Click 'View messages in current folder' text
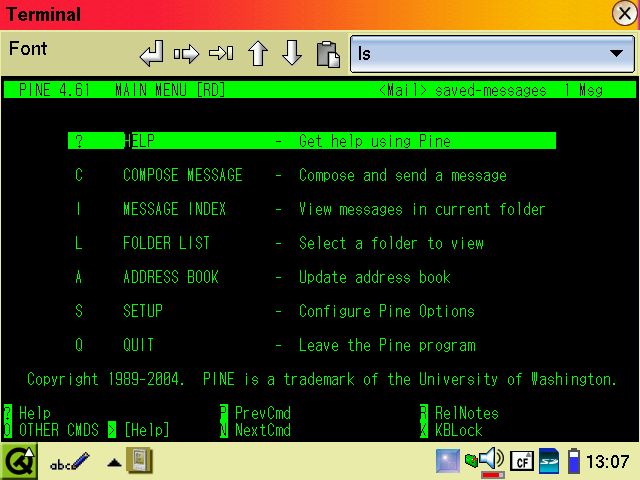Image resolution: width=640 pixels, height=480 pixels. click(x=422, y=209)
